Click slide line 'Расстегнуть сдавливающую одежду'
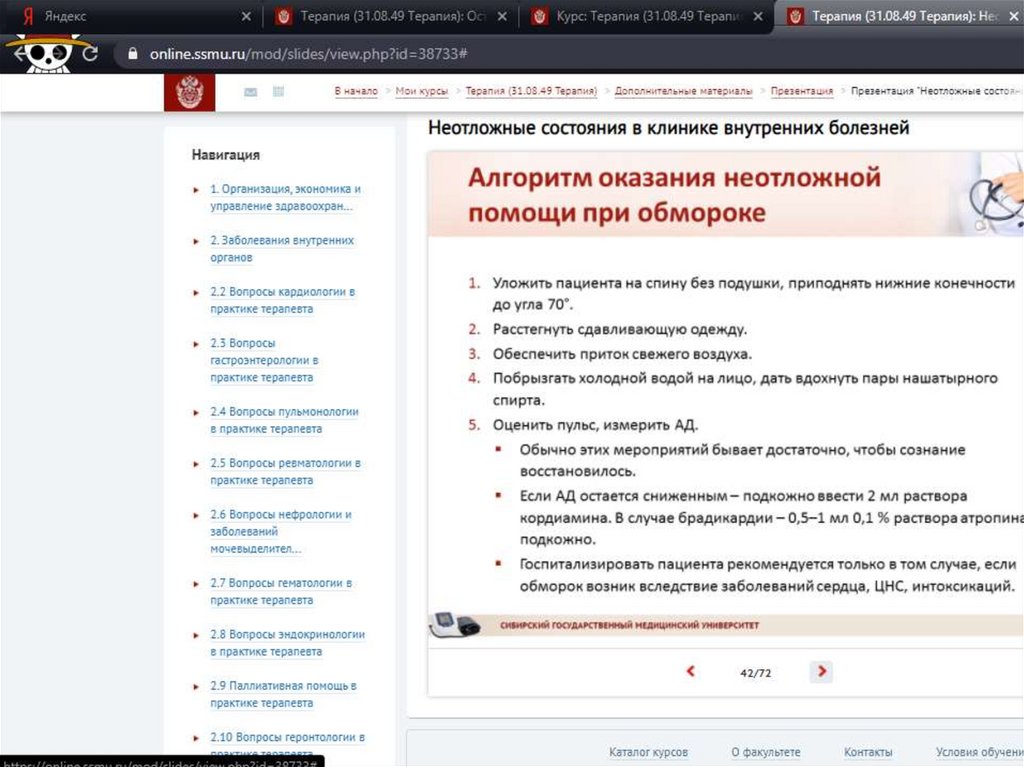 (x=619, y=329)
